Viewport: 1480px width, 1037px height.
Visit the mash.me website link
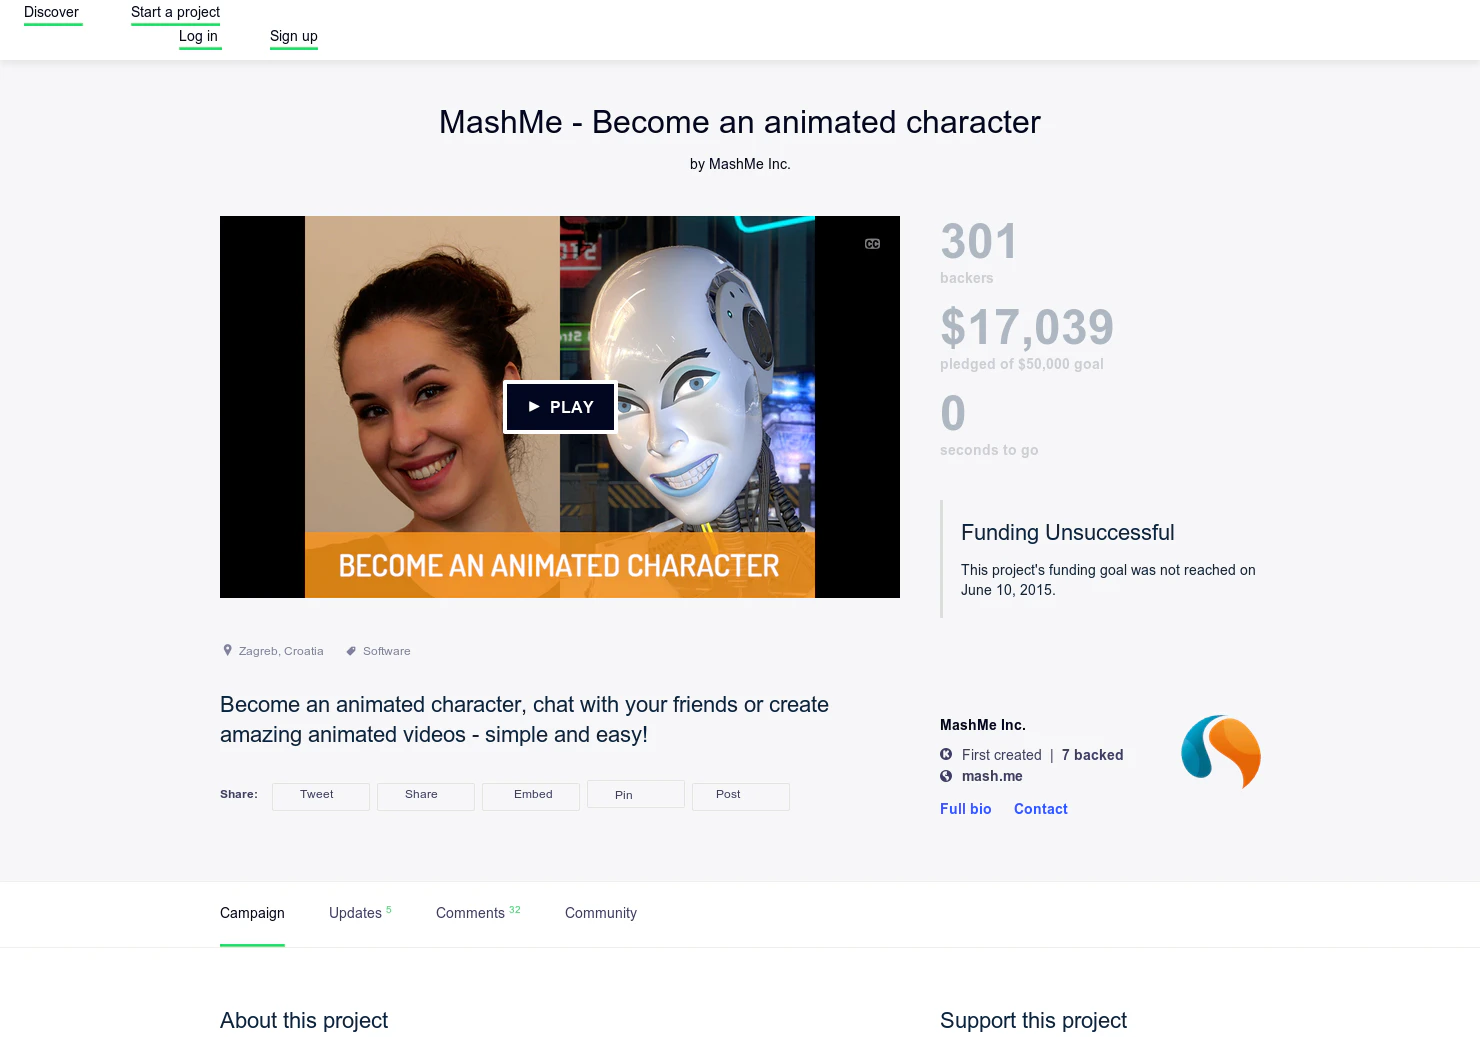click(992, 776)
